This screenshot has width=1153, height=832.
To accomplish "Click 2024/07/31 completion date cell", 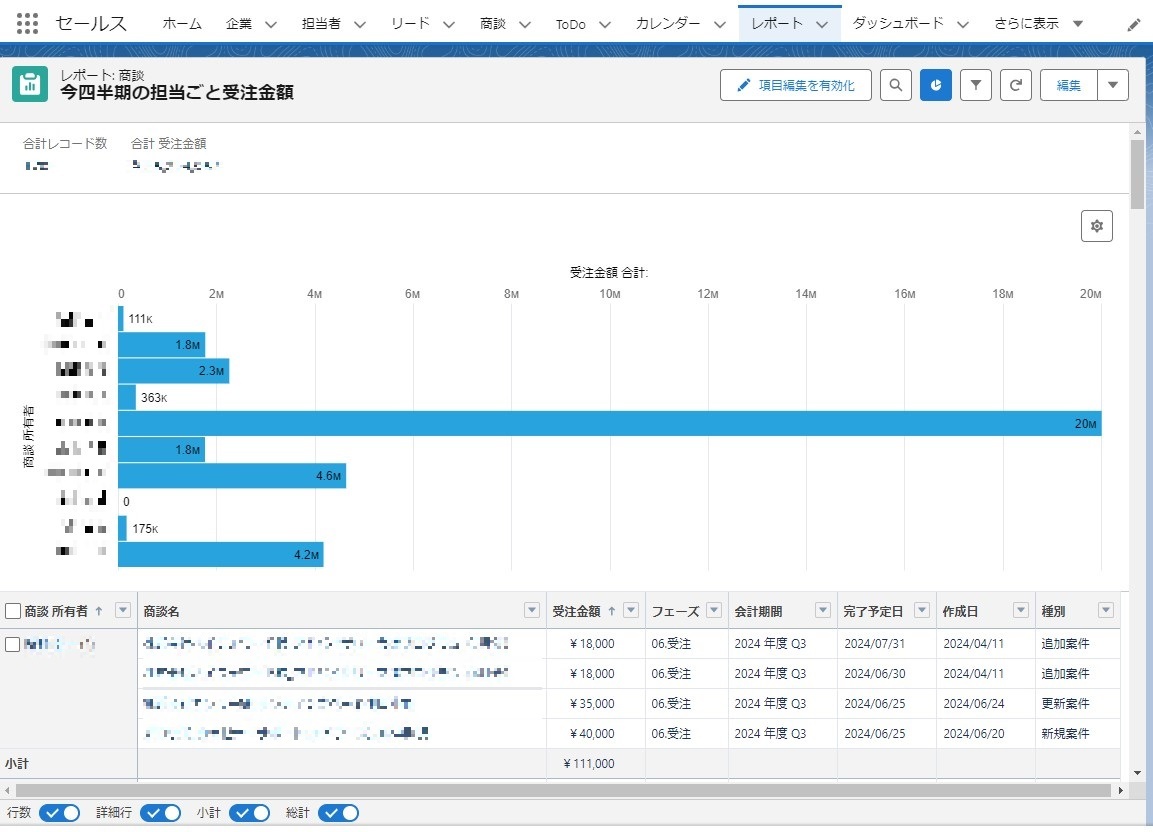I will tap(874, 644).
